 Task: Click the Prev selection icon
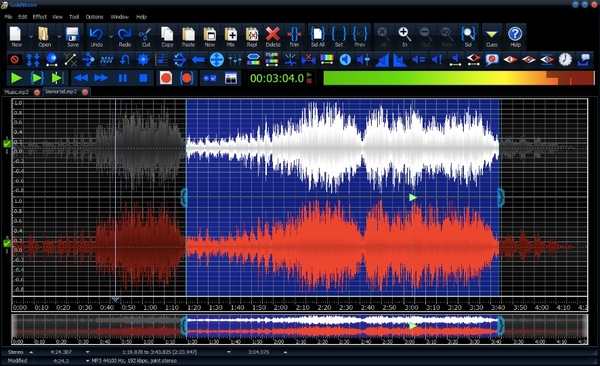pos(360,34)
